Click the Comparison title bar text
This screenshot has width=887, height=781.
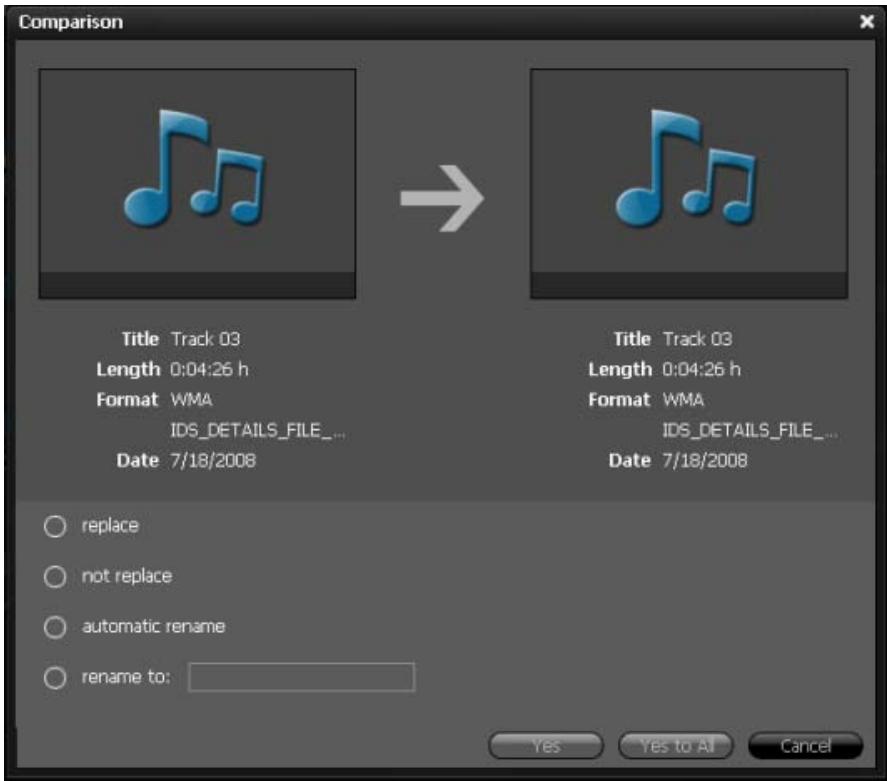coord(71,22)
